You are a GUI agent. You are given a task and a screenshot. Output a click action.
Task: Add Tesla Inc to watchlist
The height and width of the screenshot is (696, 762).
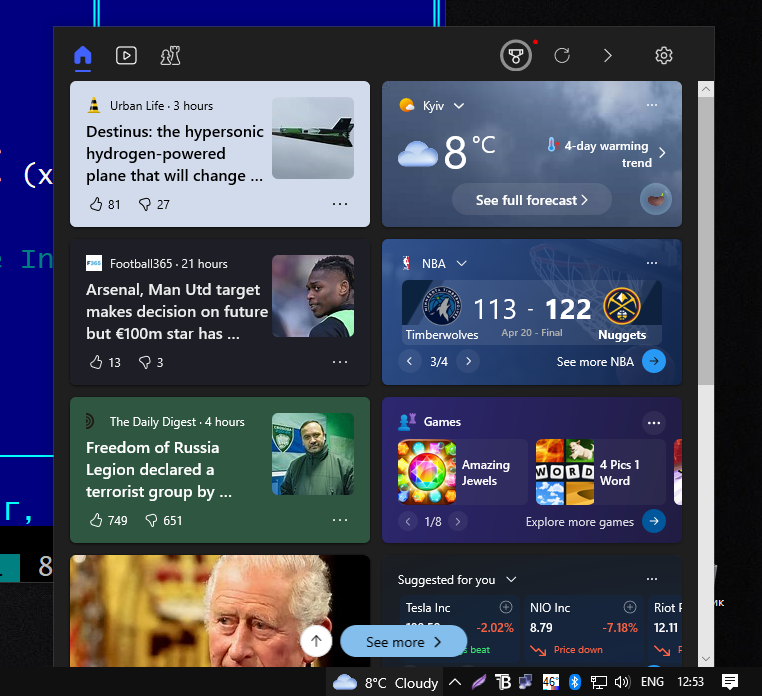[506, 607]
